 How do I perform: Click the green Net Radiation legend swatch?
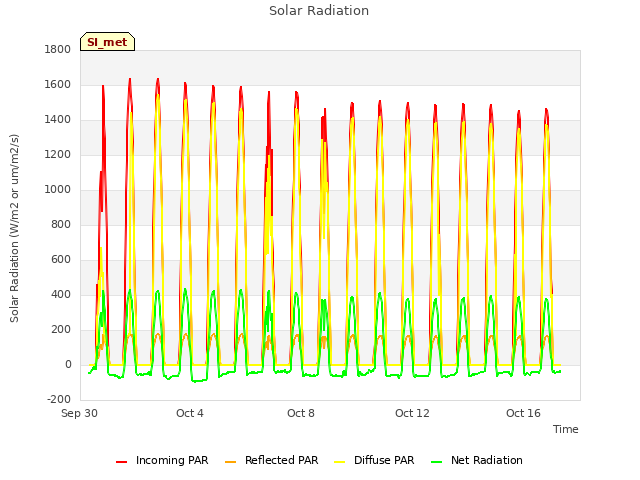coord(437,462)
